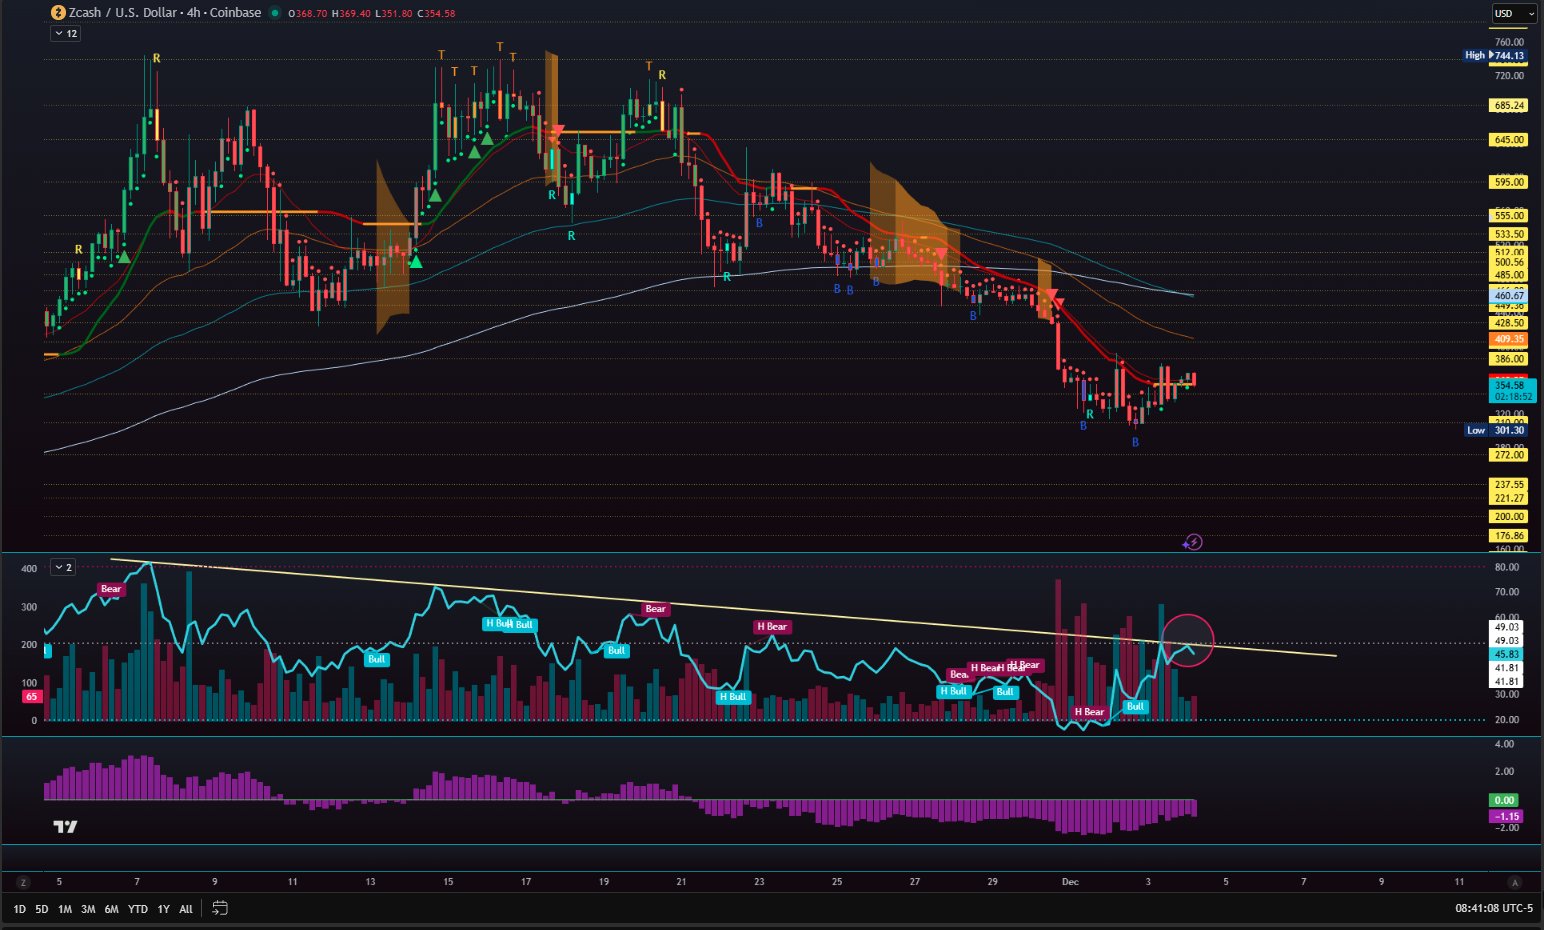Choose the 6M time range
Screen dimensions: 1544x930
click(x=111, y=909)
